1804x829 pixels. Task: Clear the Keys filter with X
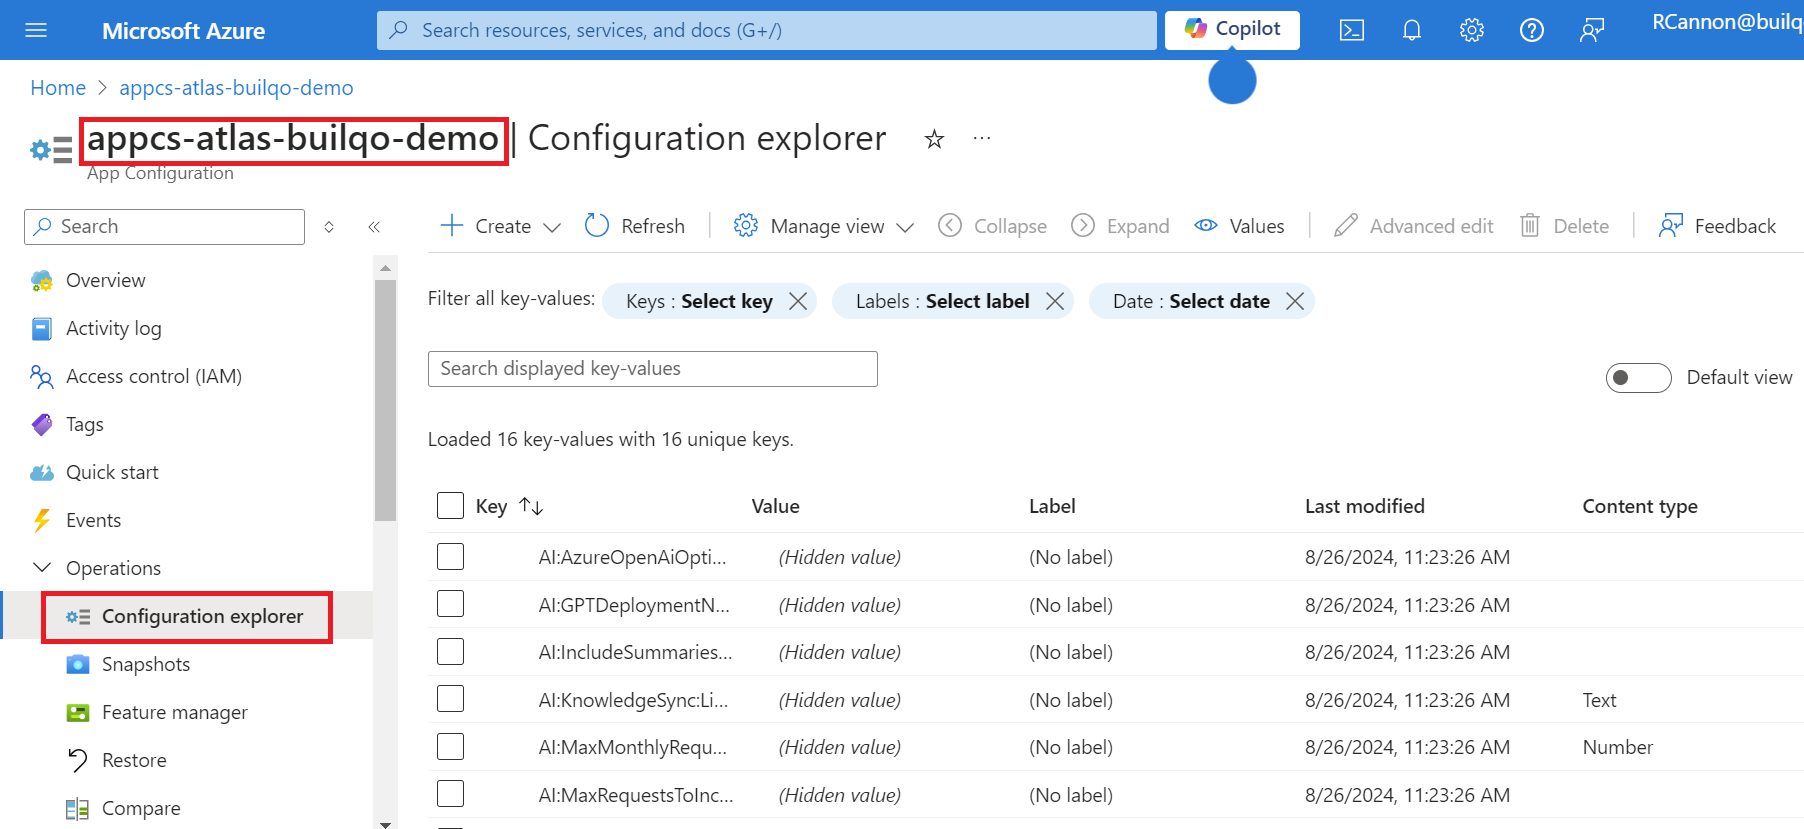click(x=798, y=301)
